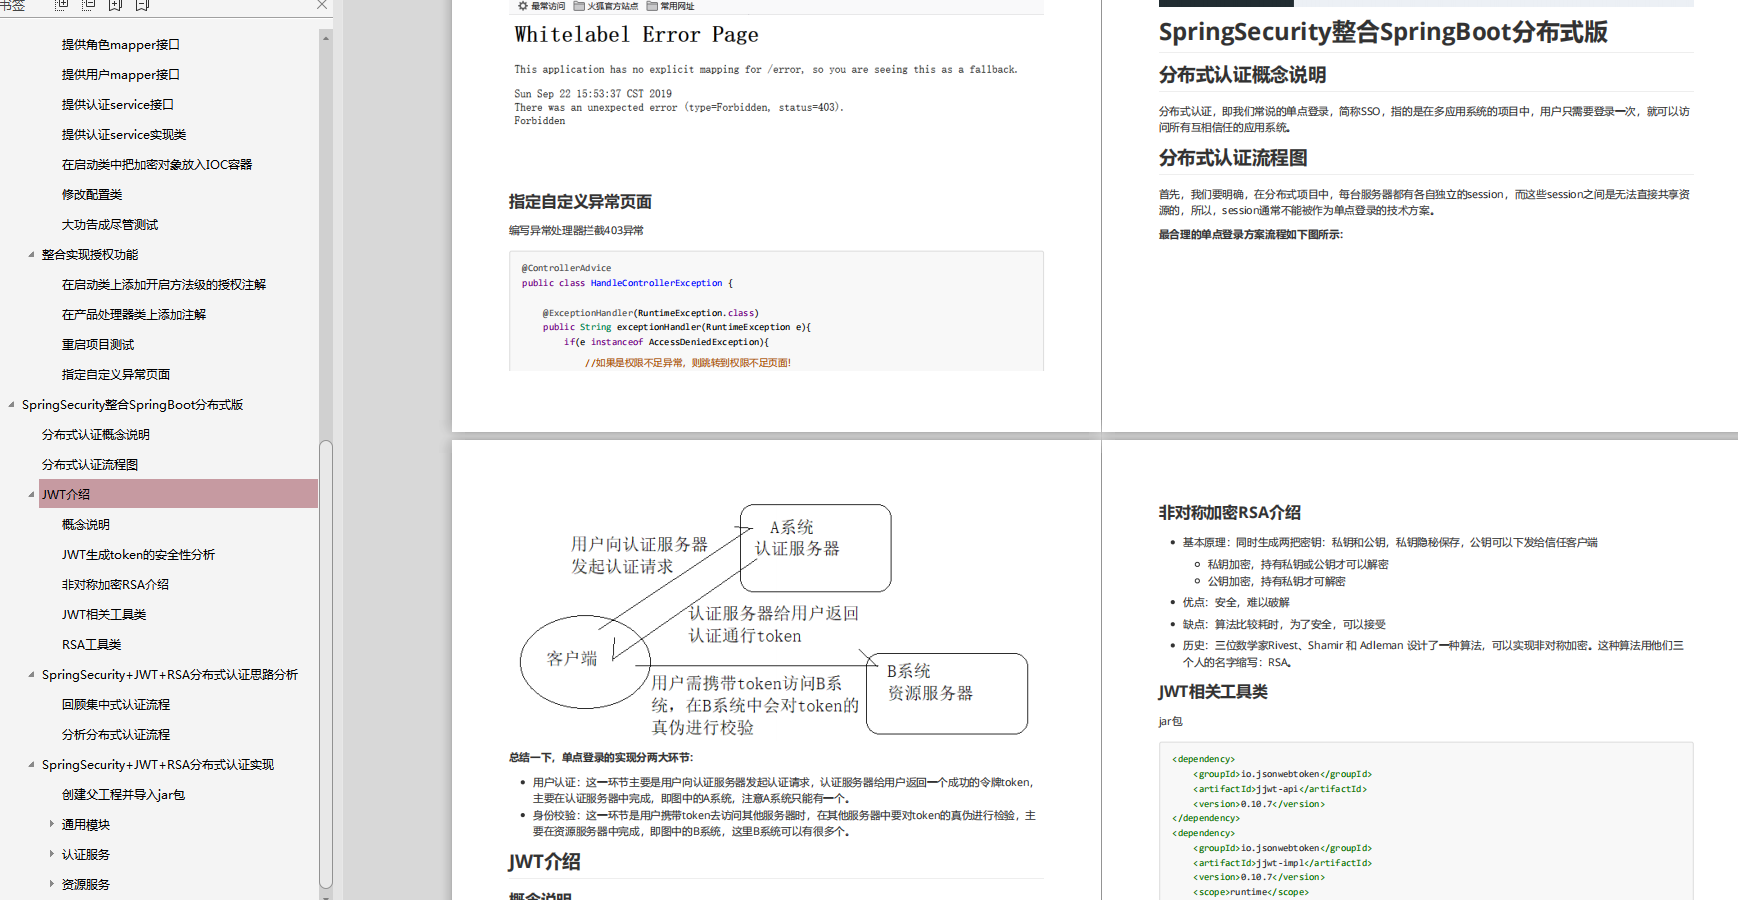Viewport: 1738px width, 900px height.
Task: Open bookmark 提供角色mapper接口
Action: tap(121, 45)
